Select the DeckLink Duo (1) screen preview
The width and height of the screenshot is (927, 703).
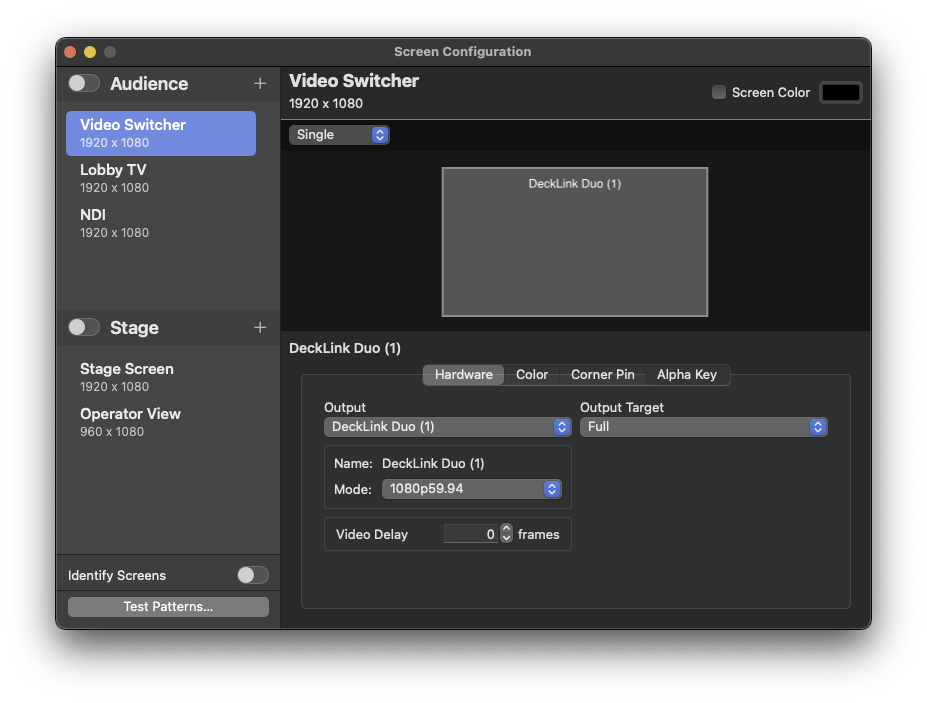[x=574, y=242]
